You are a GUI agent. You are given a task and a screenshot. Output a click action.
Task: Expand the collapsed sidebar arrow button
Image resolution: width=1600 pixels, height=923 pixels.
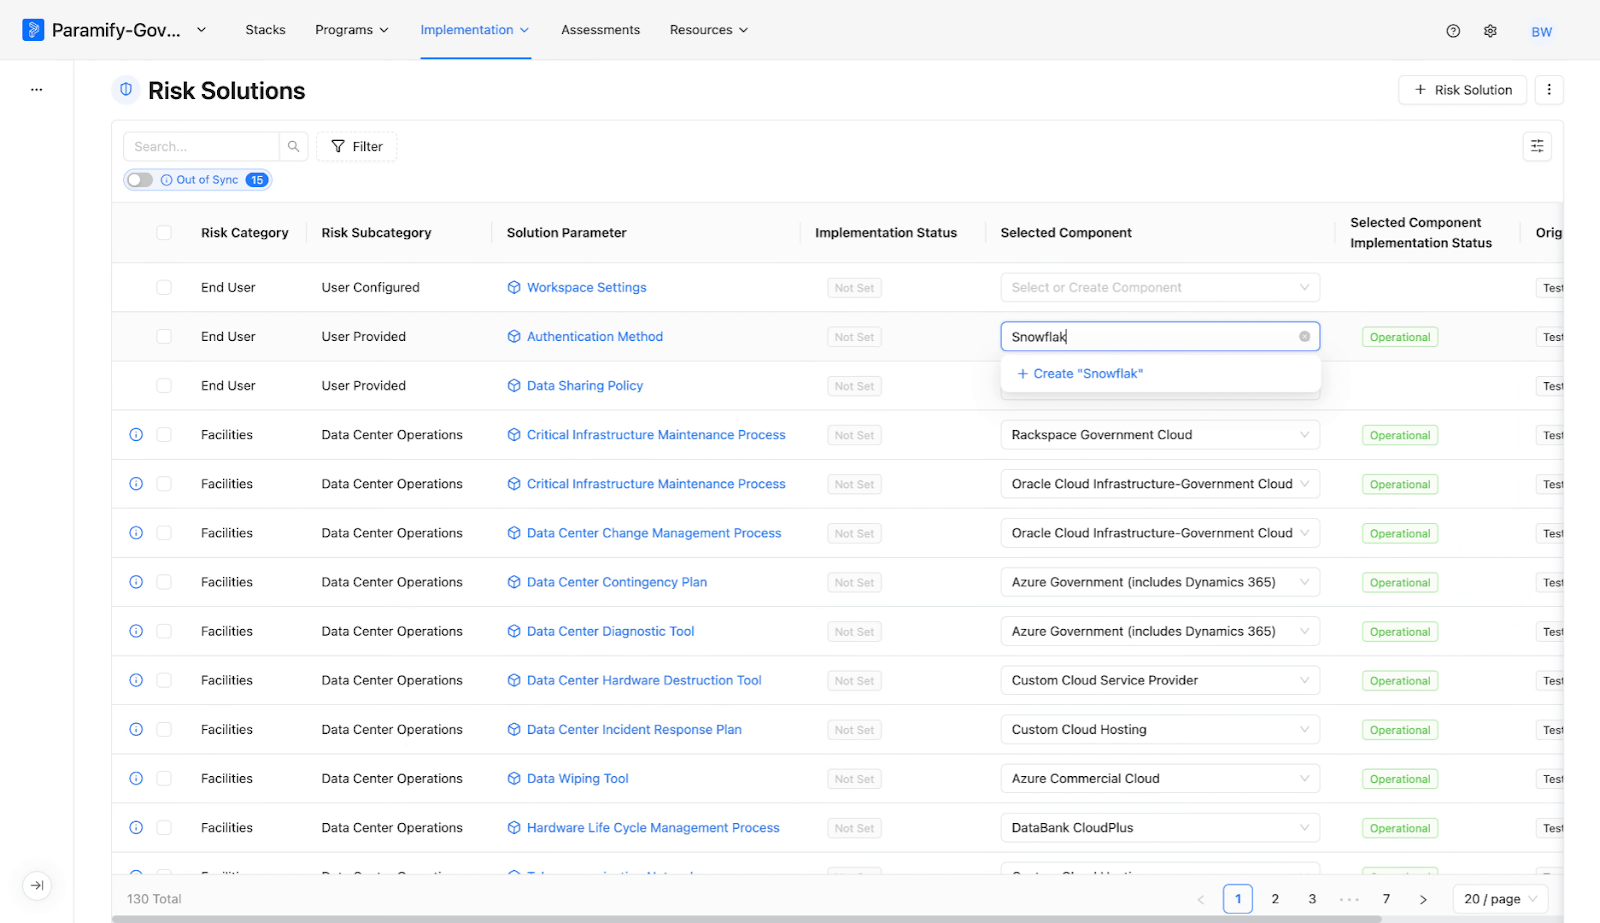click(37, 885)
